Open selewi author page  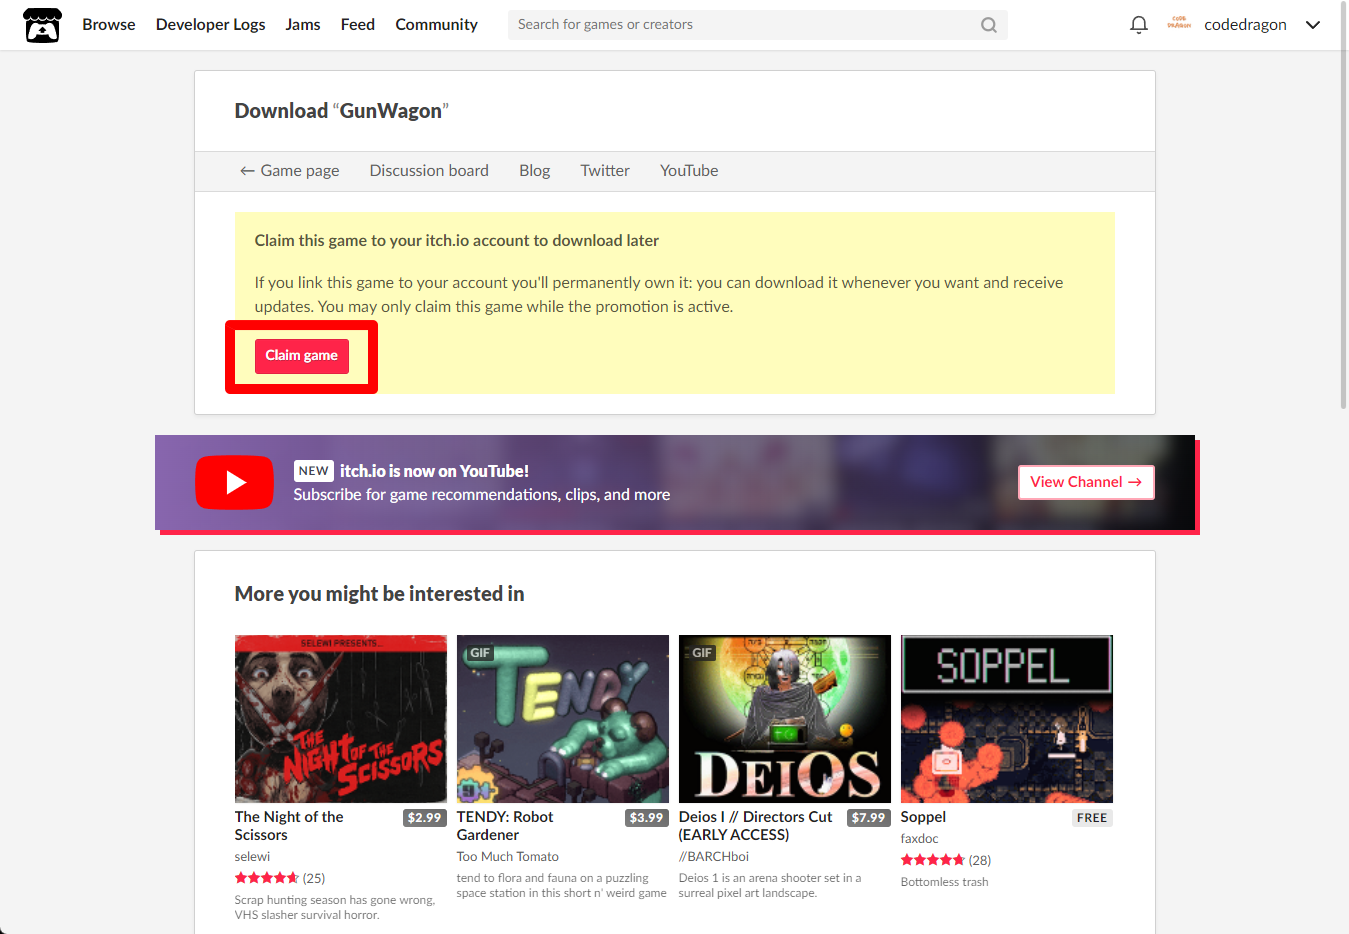coord(252,857)
